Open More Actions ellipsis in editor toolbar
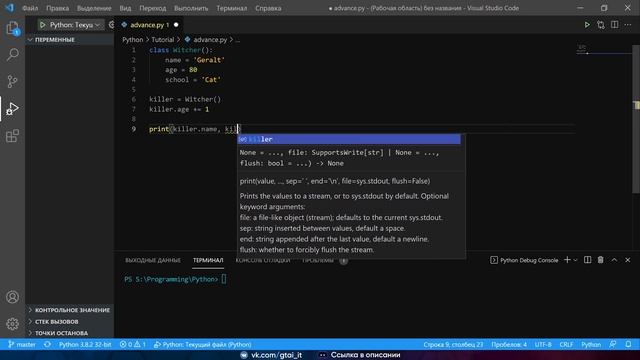640x360 pixels. coord(628,25)
